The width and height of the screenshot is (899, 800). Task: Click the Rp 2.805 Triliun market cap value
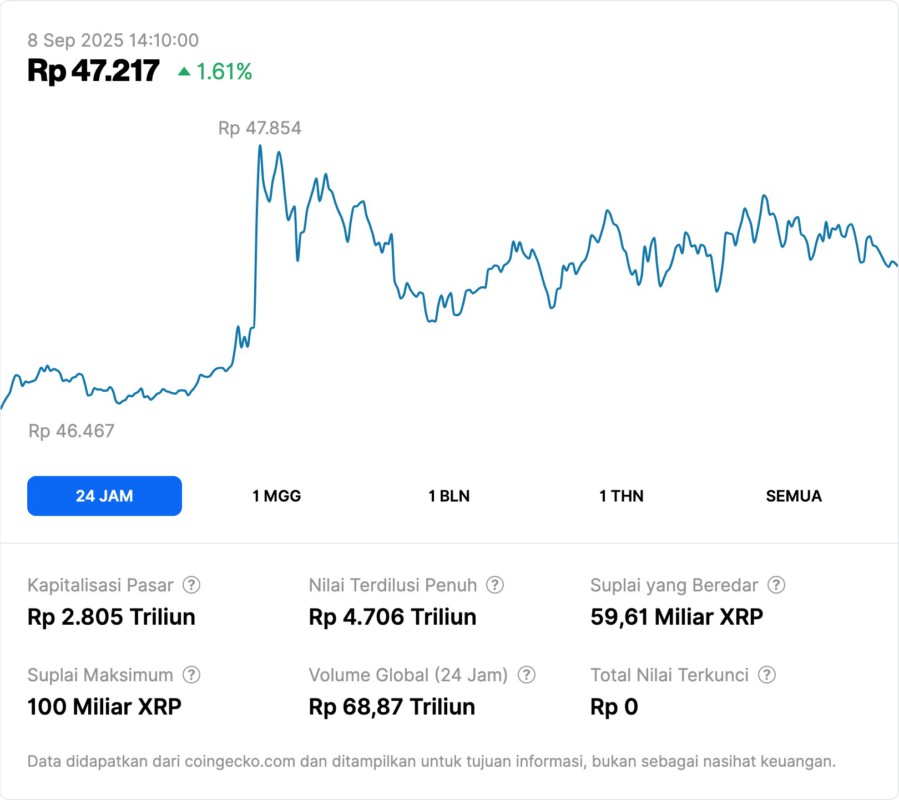pos(111,617)
